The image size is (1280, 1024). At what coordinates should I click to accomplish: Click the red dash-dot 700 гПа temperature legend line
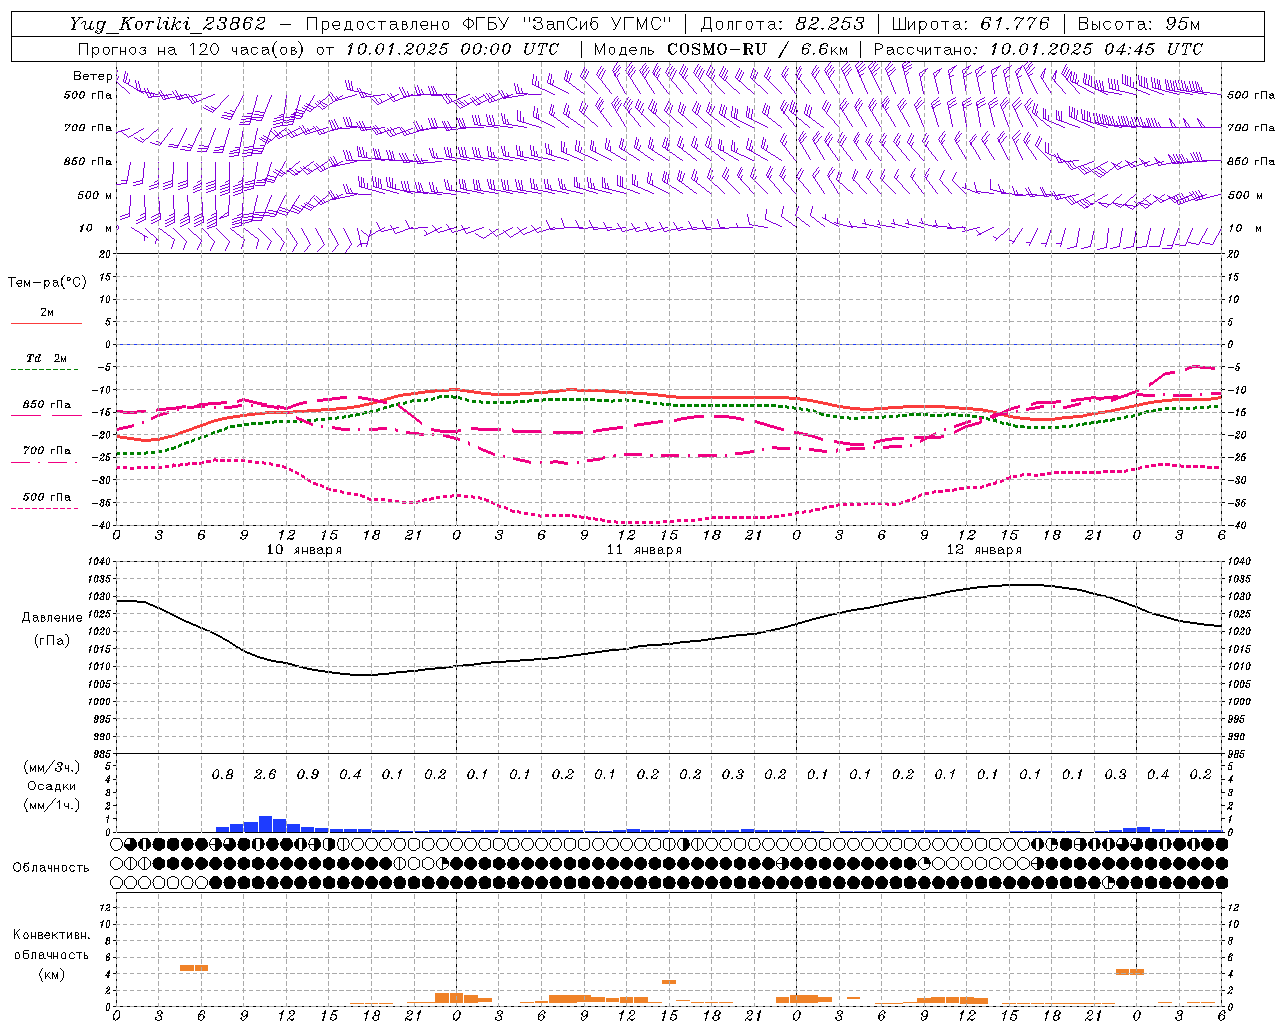click(45, 462)
